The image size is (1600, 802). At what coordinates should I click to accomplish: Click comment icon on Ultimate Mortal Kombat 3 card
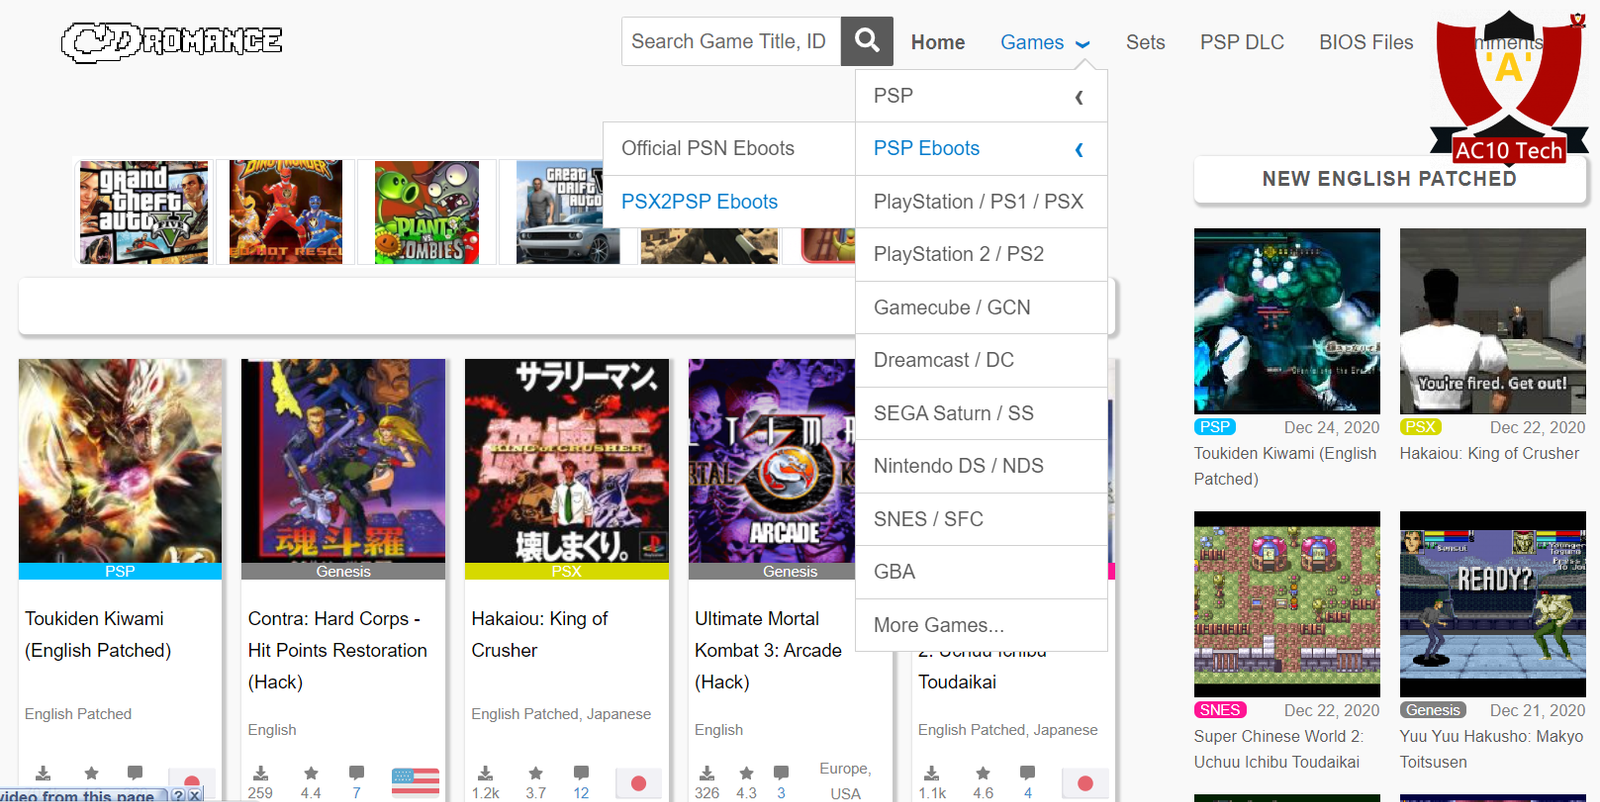[781, 773]
